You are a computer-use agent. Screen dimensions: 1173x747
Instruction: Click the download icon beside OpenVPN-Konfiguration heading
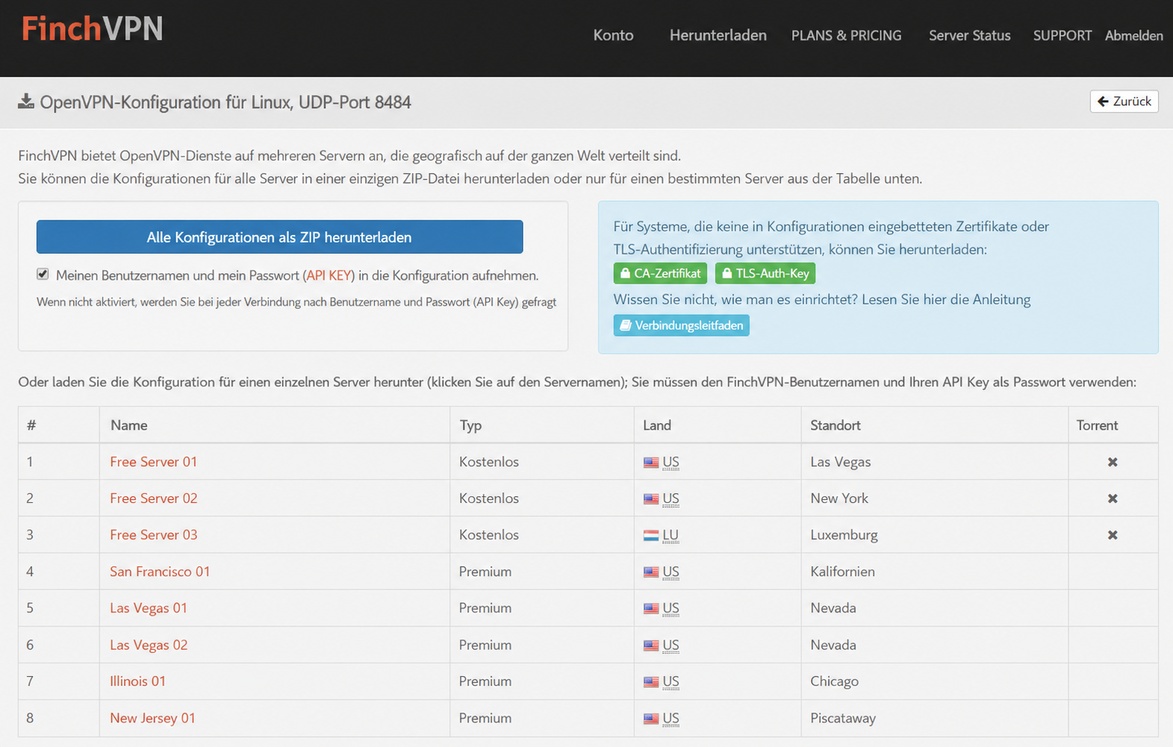pyautogui.click(x=26, y=101)
